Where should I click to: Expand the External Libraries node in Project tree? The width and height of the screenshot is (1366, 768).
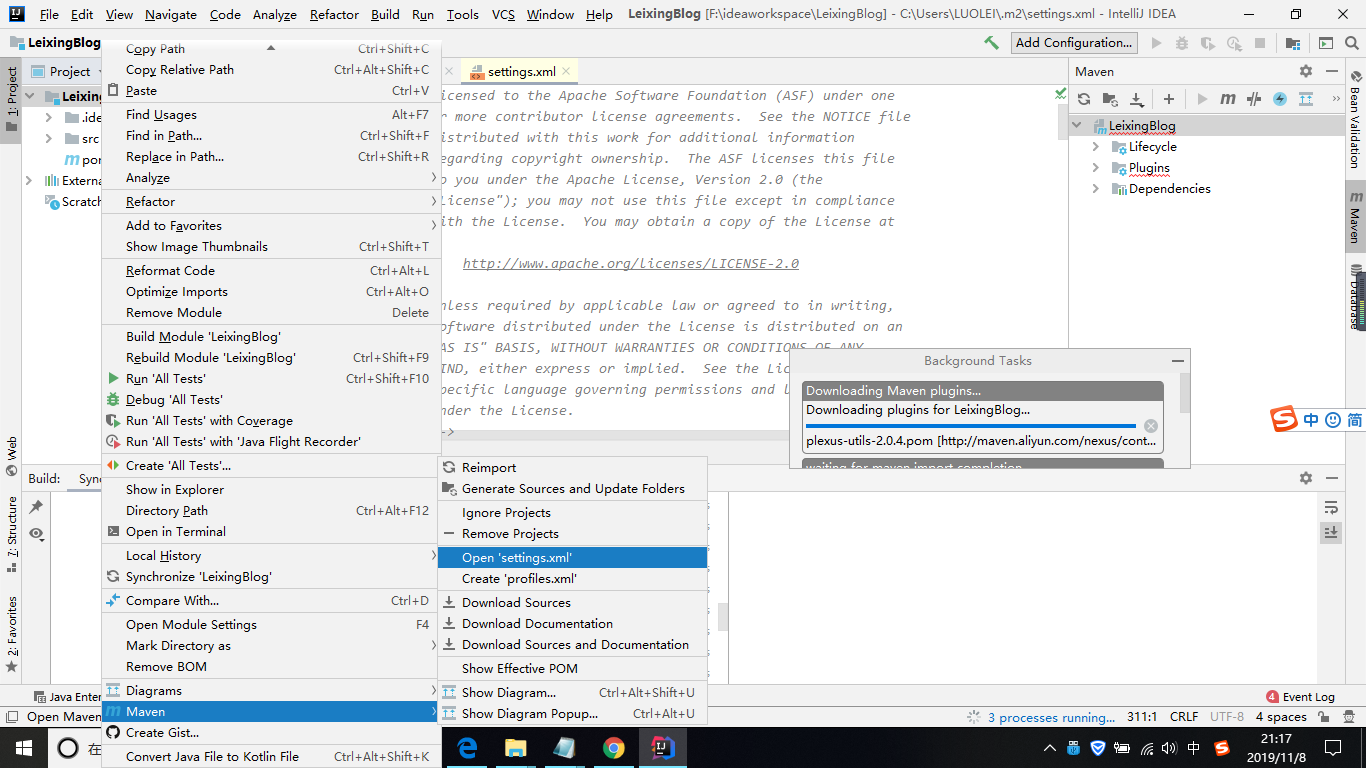point(29,181)
